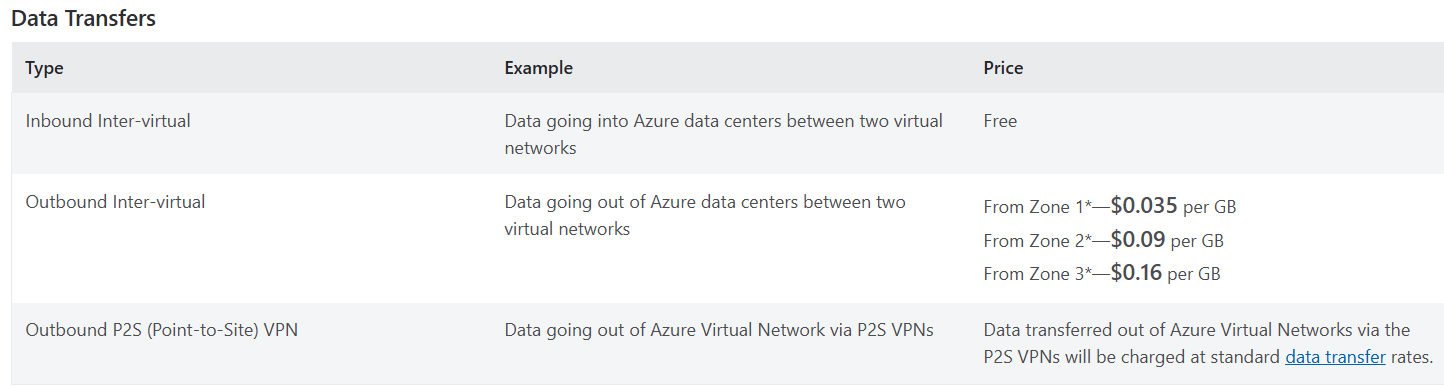This screenshot has width=1444, height=387.
Task: Open the data transfer rates link
Action: (1335, 357)
